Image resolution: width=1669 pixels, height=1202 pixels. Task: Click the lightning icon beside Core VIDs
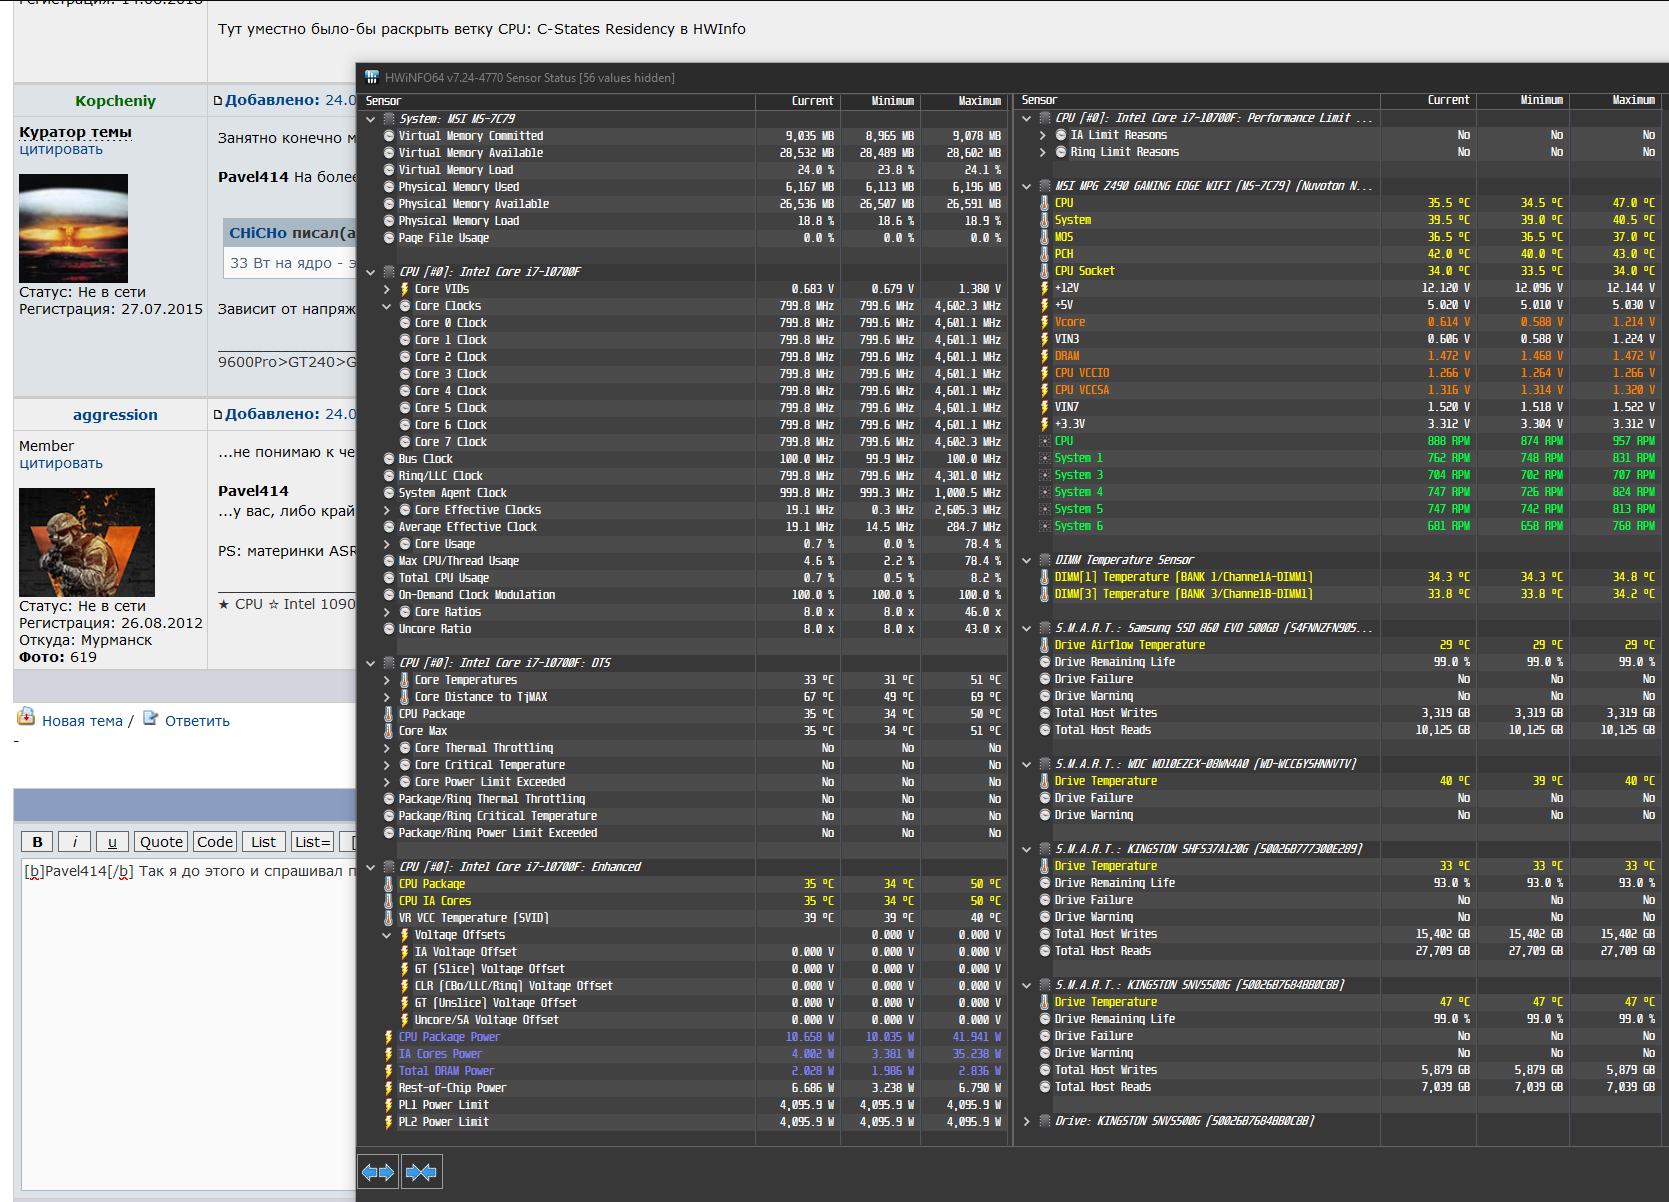click(x=405, y=289)
